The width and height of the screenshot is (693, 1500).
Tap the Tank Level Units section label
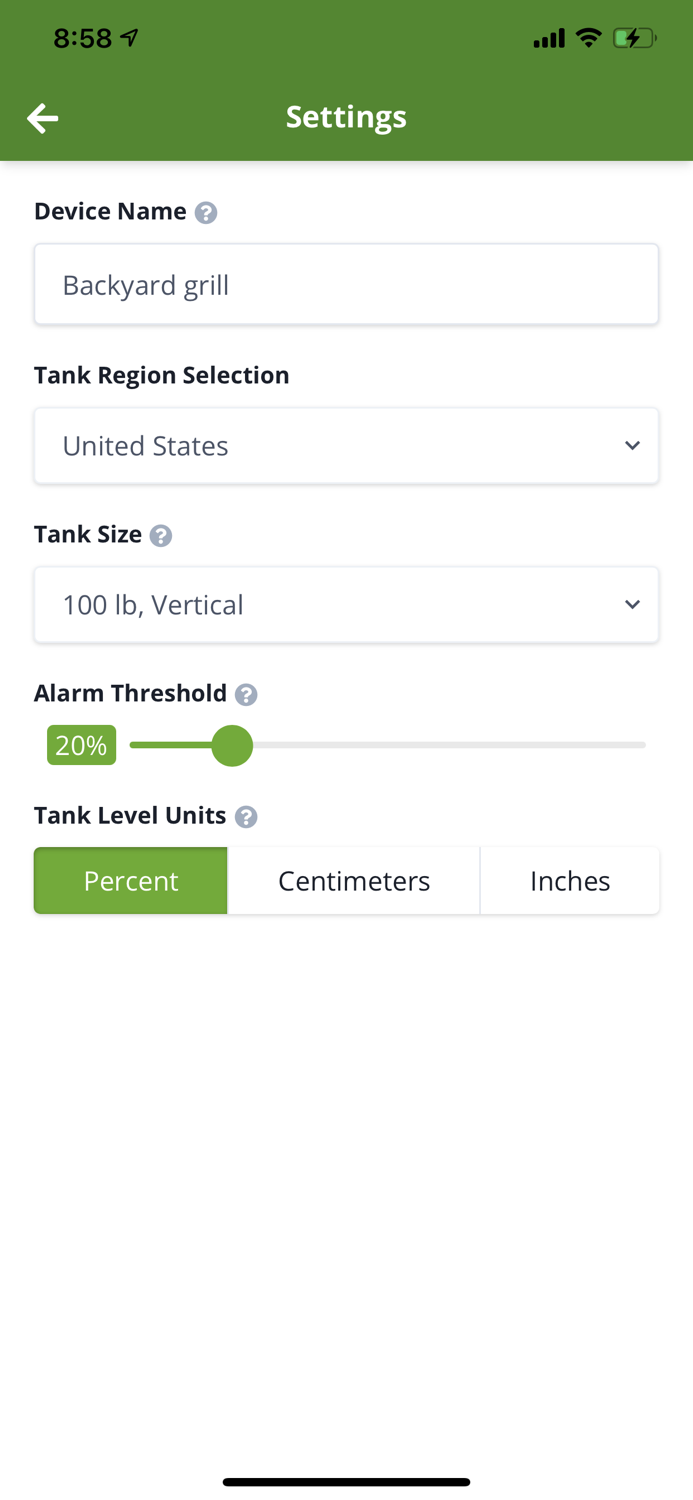coord(130,816)
